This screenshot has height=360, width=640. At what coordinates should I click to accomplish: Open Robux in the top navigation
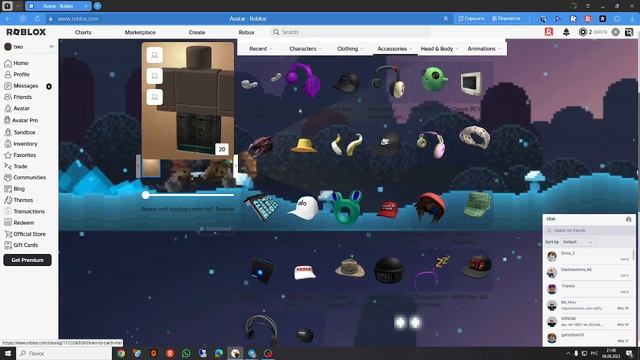point(246,32)
